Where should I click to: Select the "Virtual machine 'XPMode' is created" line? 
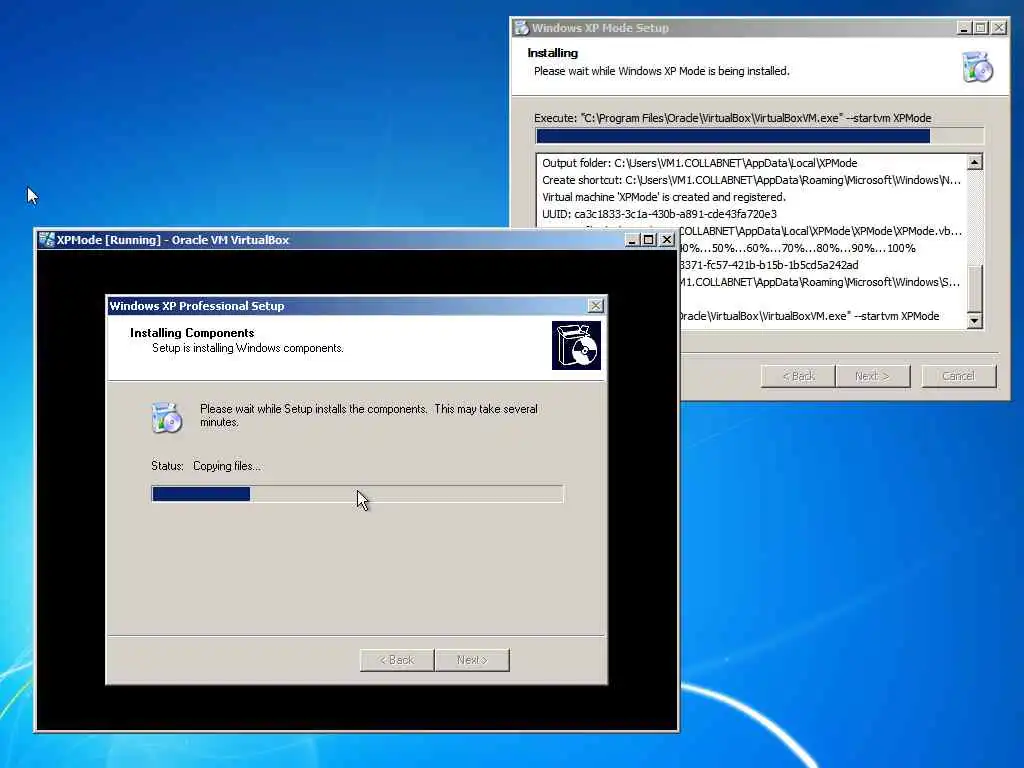(x=664, y=197)
